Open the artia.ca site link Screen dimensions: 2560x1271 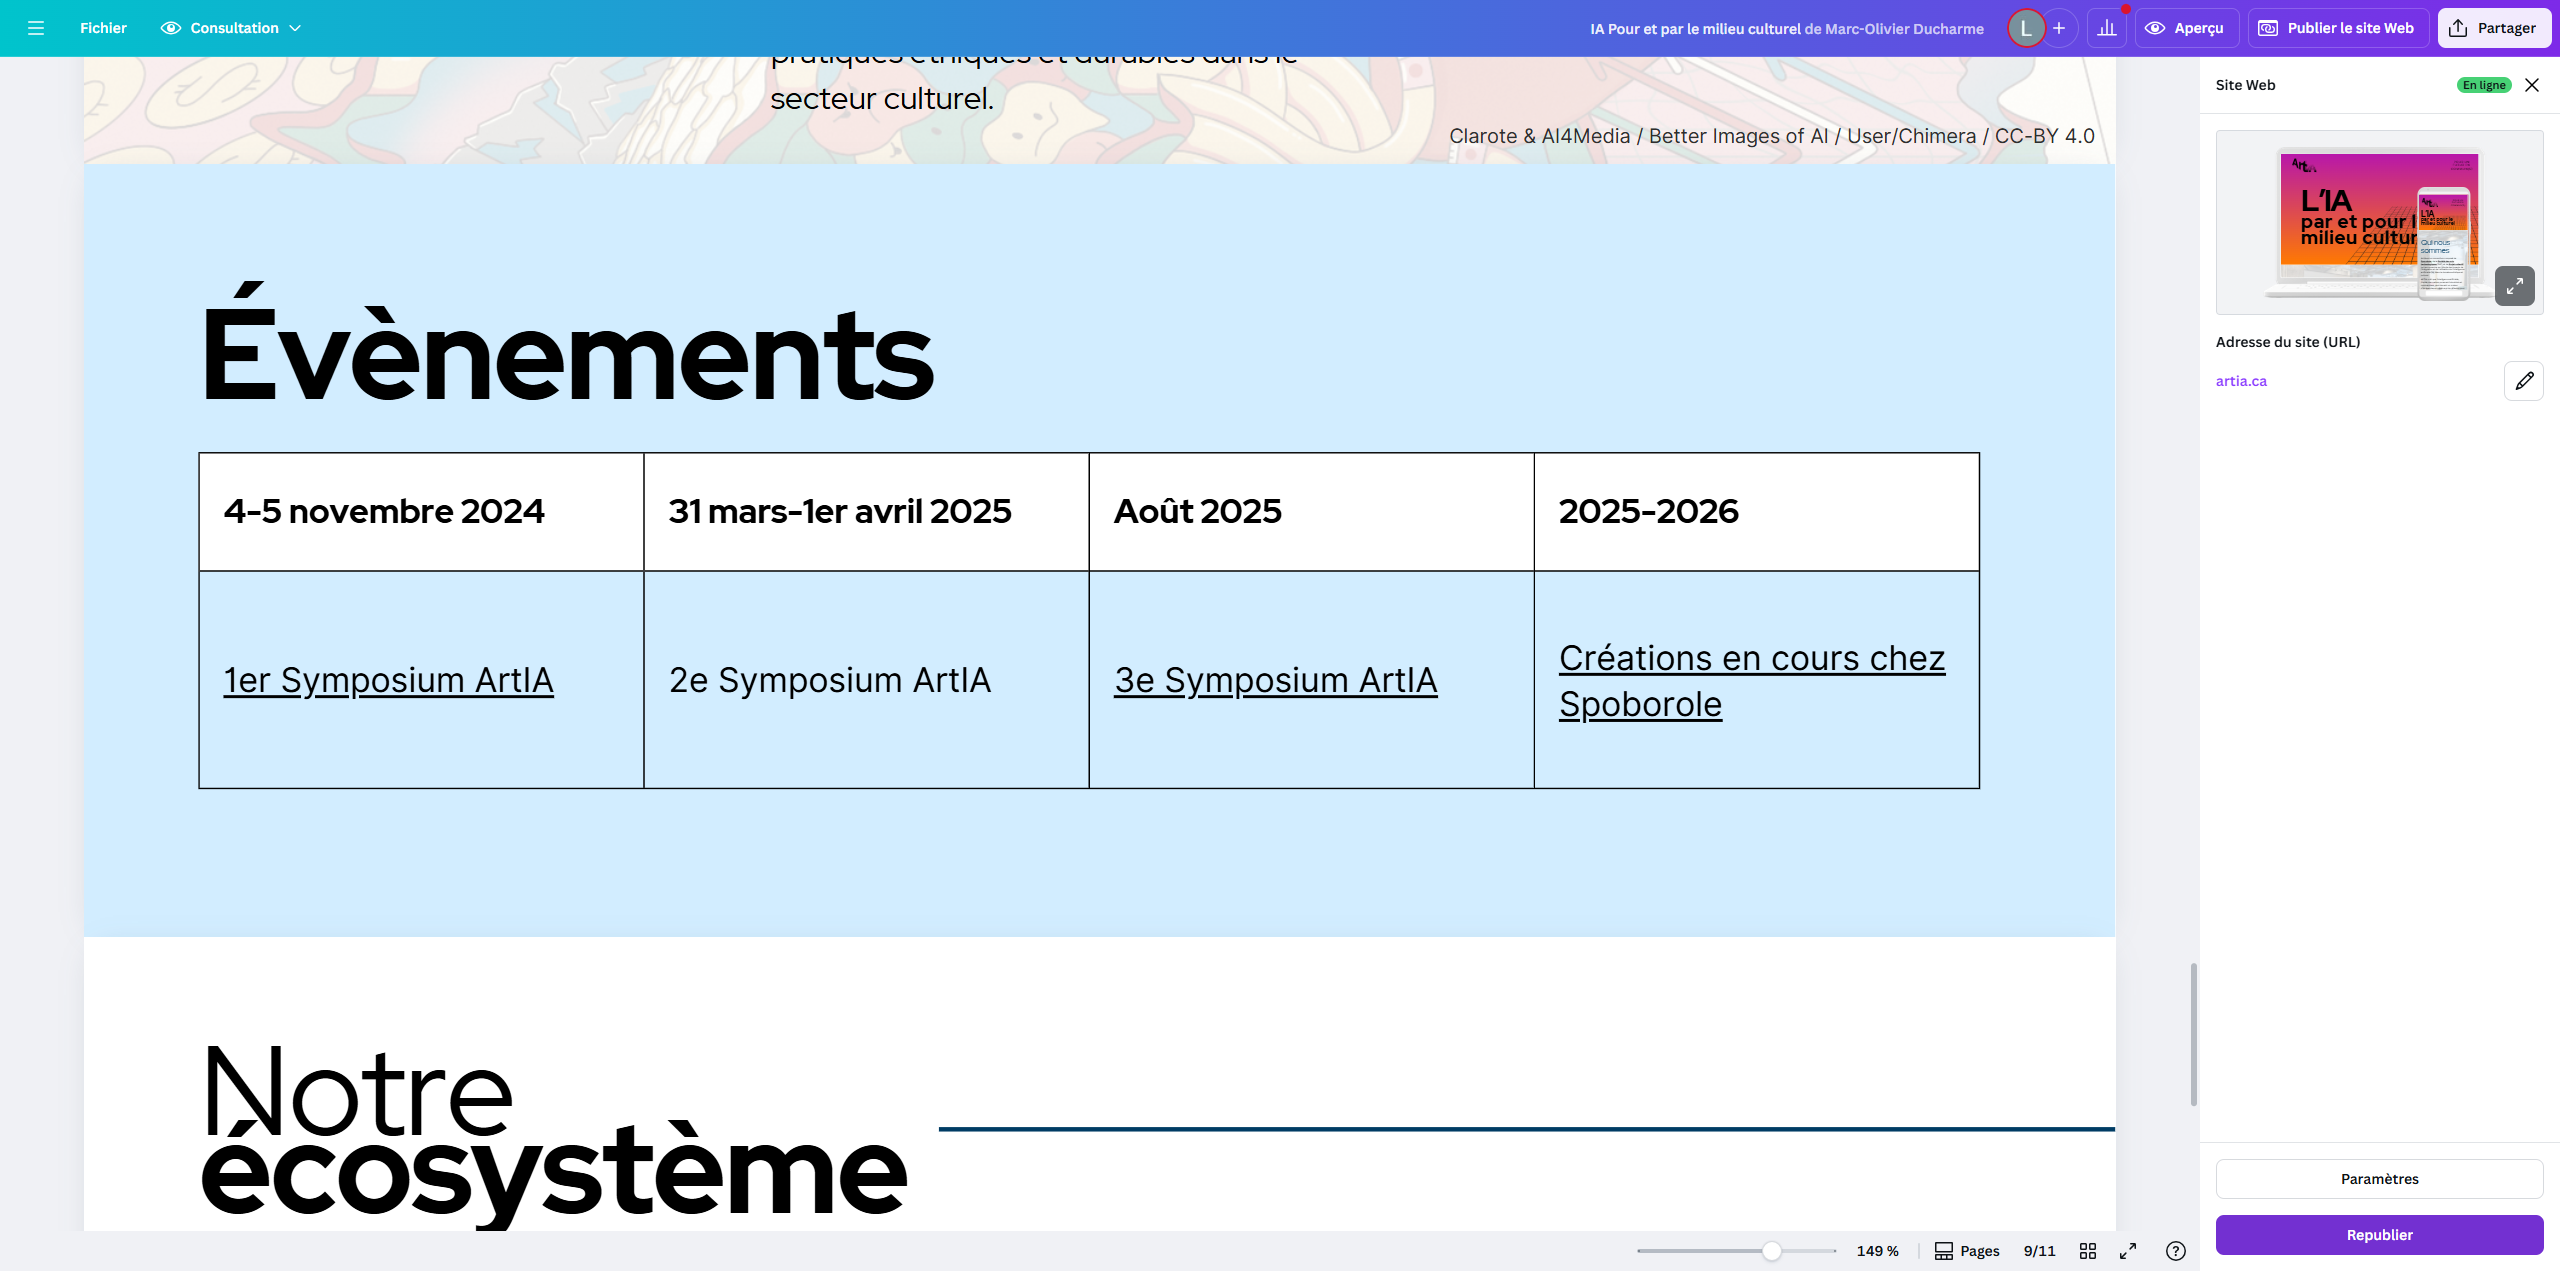tap(2241, 381)
